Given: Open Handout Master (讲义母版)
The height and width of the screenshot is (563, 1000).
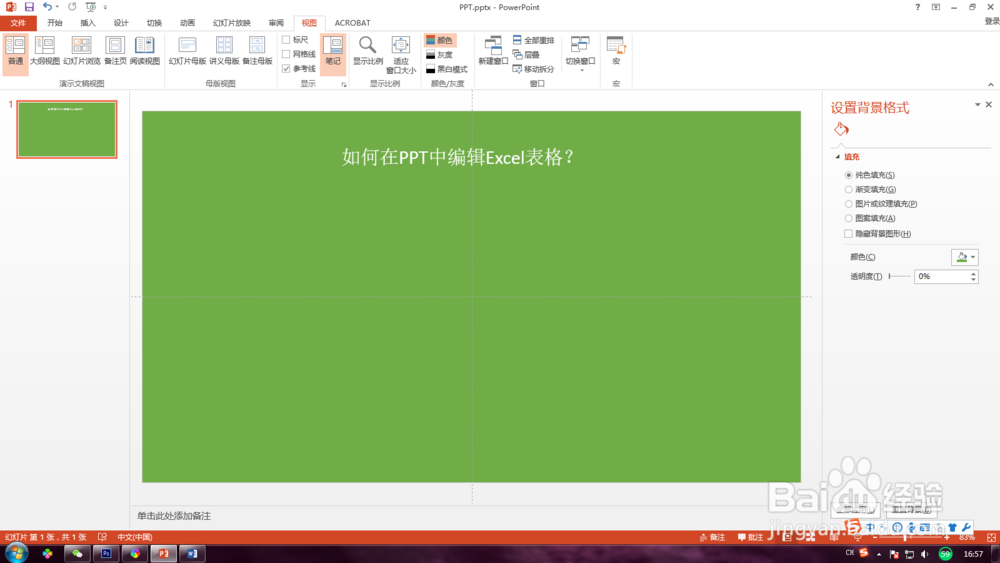Looking at the screenshot, I should tap(224, 51).
